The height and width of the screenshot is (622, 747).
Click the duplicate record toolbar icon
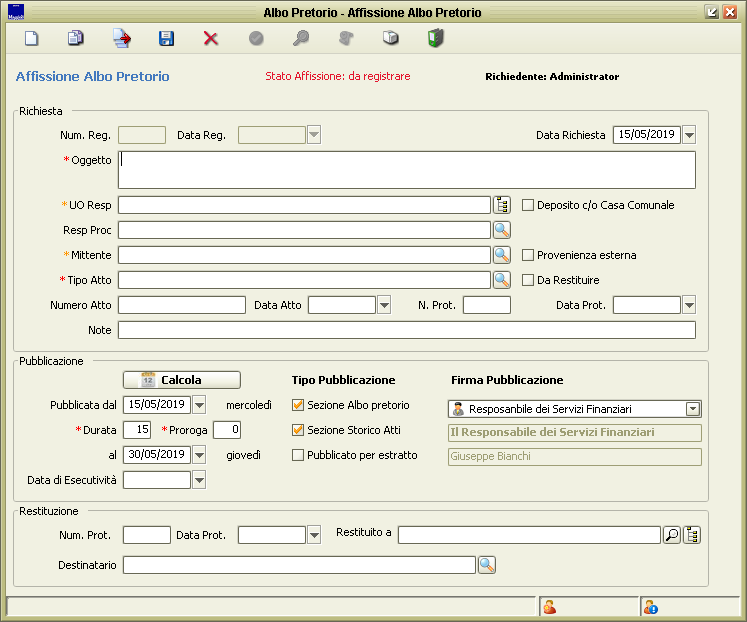click(x=76, y=39)
